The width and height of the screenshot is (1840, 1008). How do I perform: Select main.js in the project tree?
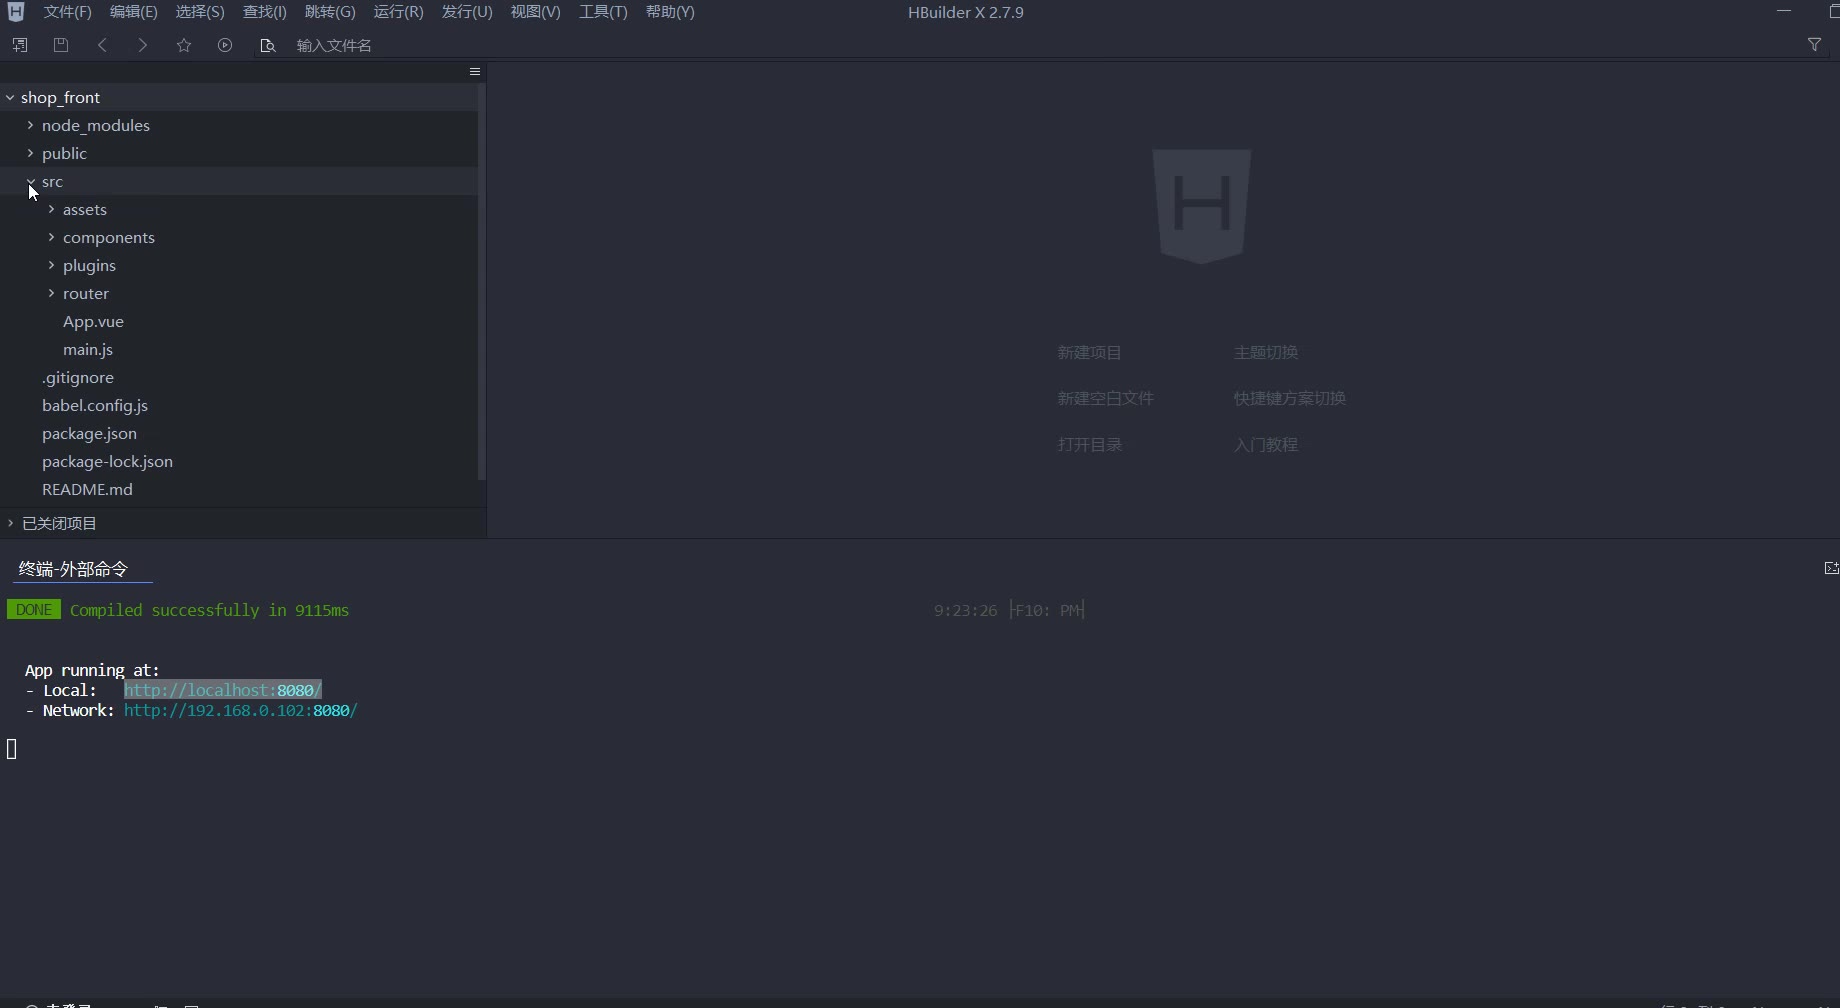click(88, 349)
